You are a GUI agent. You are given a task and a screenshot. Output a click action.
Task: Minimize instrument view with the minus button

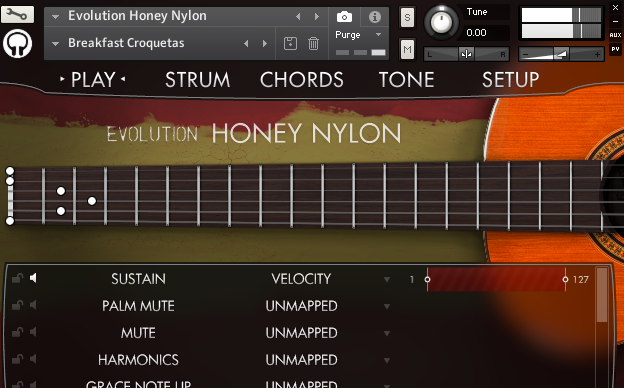[x=615, y=21]
